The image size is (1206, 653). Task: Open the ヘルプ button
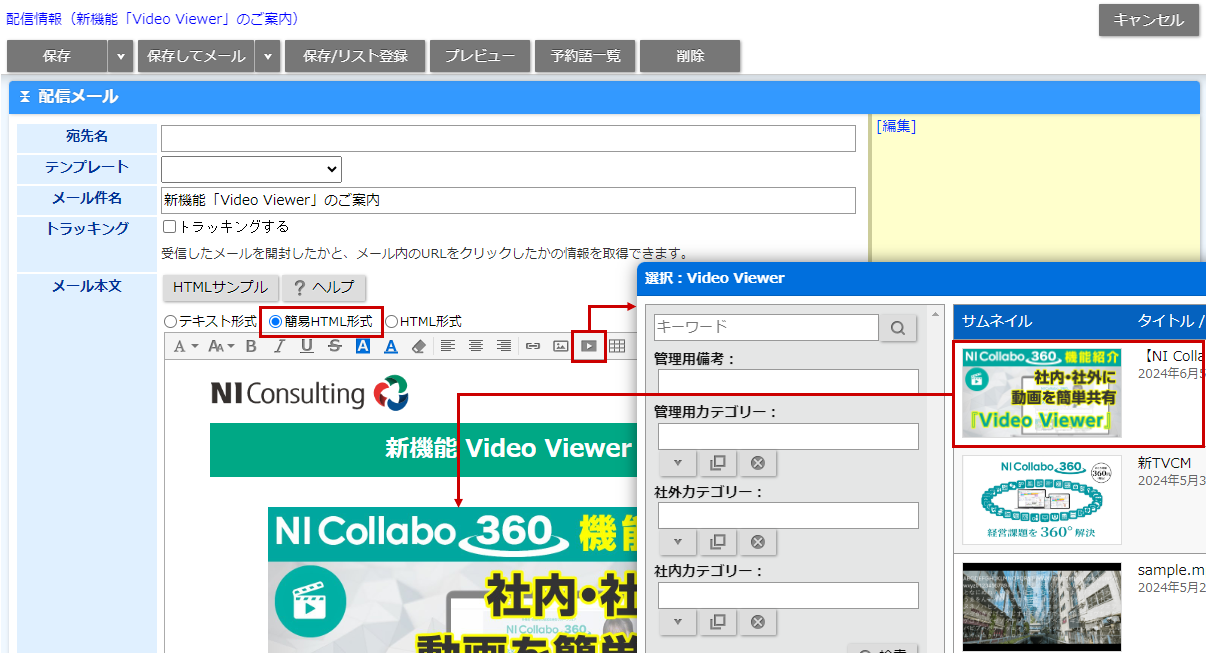[324, 287]
